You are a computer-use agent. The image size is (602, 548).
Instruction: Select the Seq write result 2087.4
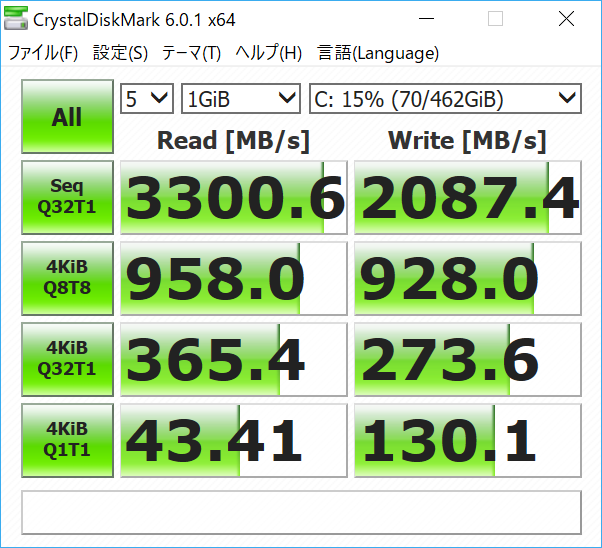pyautogui.click(x=468, y=197)
